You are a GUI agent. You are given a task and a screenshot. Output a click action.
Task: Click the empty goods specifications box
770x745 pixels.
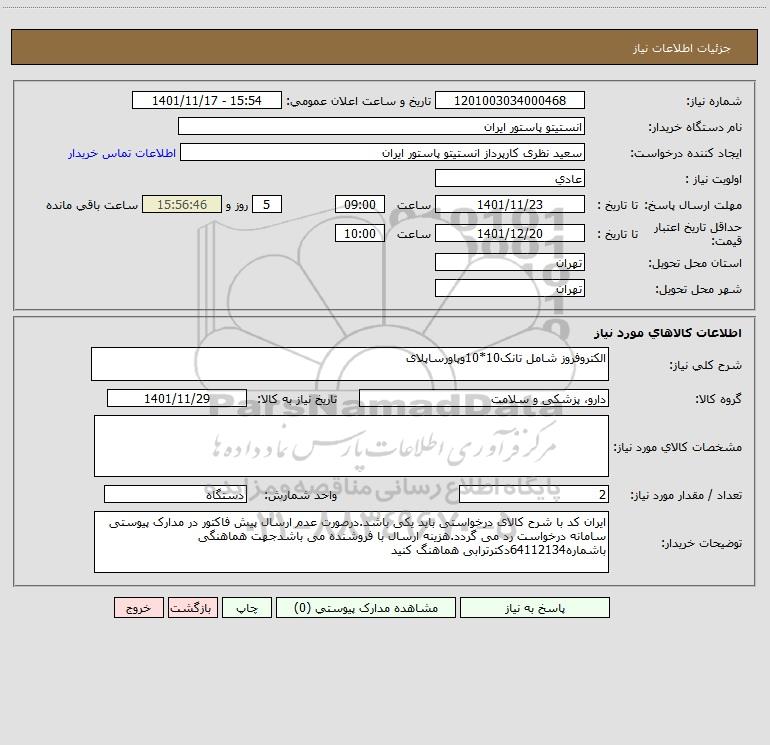[351, 446]
